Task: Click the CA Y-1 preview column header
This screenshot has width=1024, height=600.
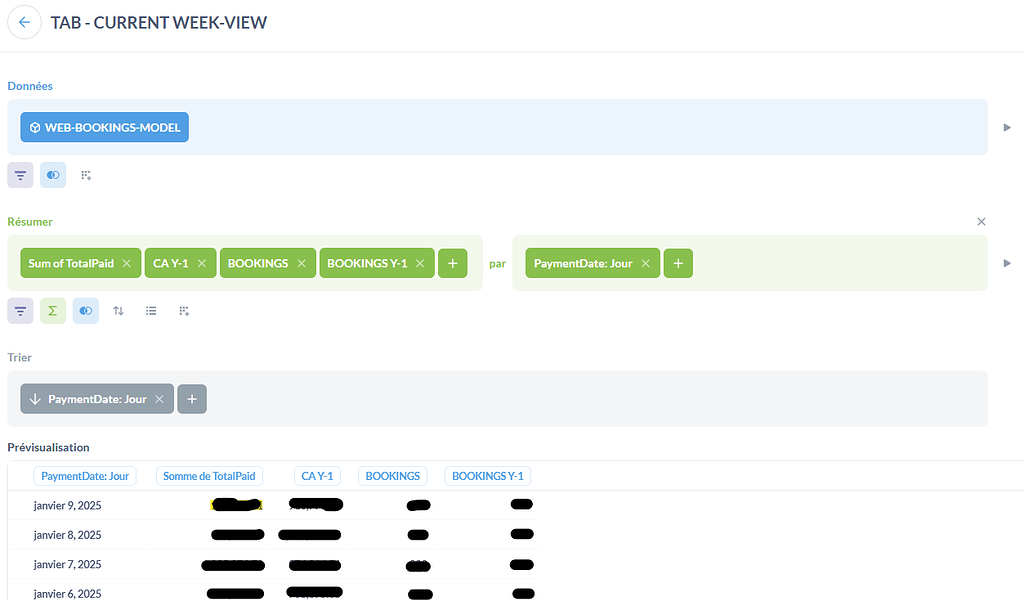Action: click(317, 476)
